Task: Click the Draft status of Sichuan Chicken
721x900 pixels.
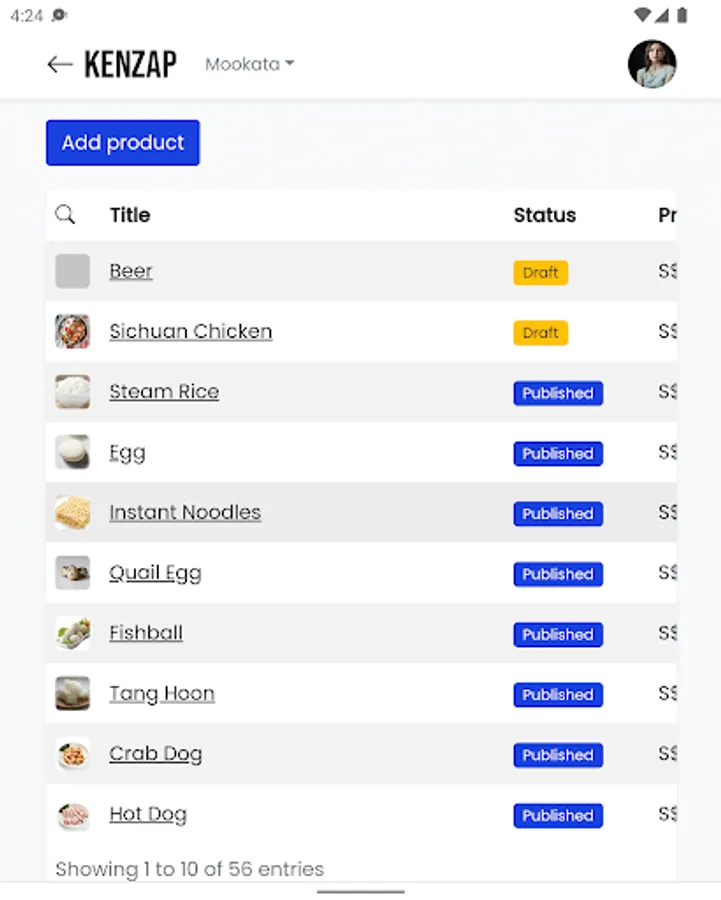Action: [540, 333]
